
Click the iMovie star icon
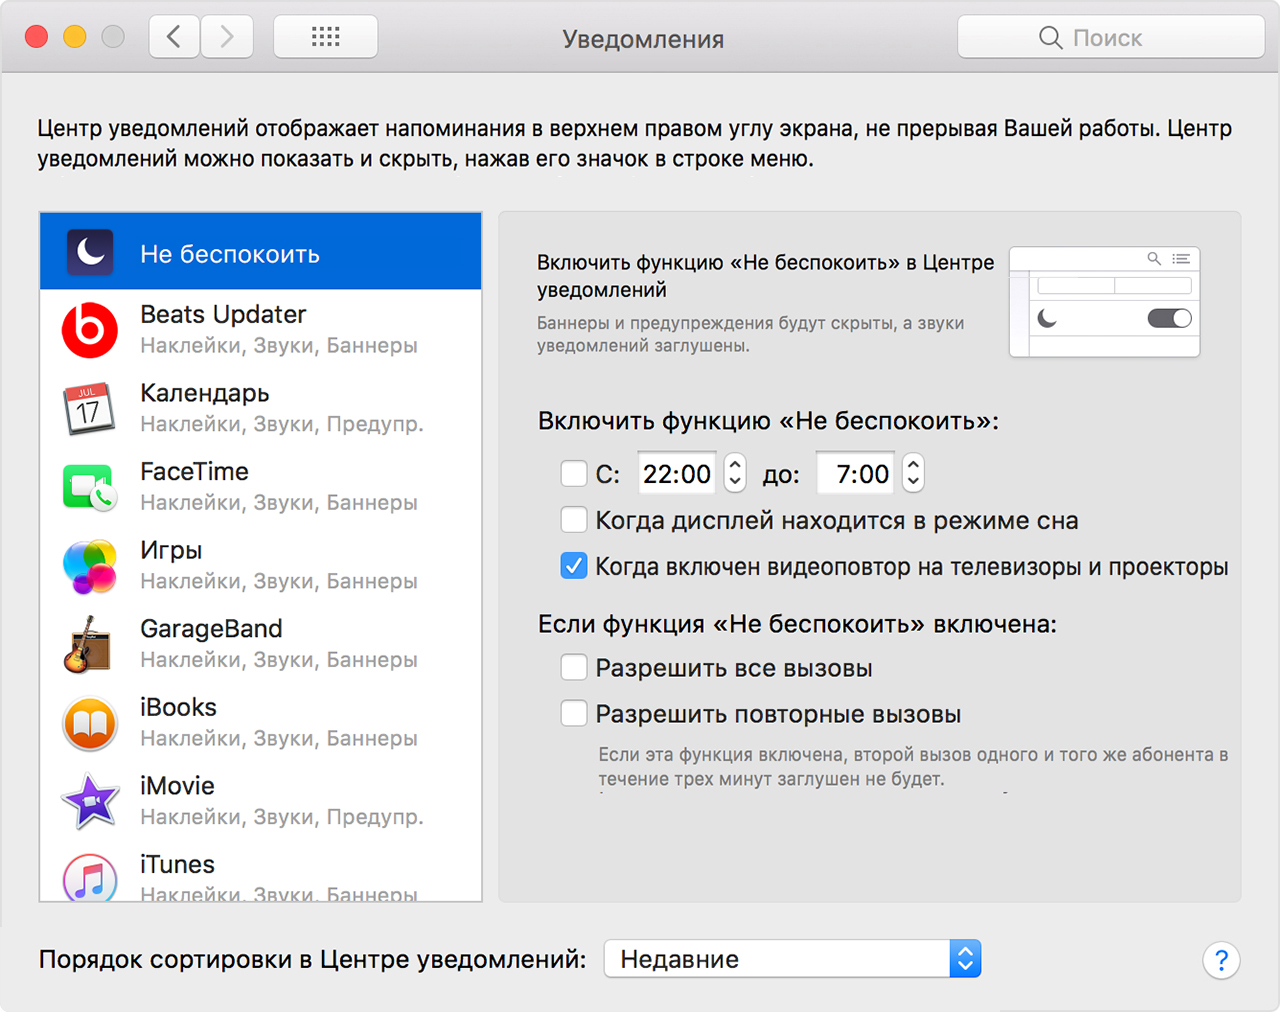tap(90, 801)
